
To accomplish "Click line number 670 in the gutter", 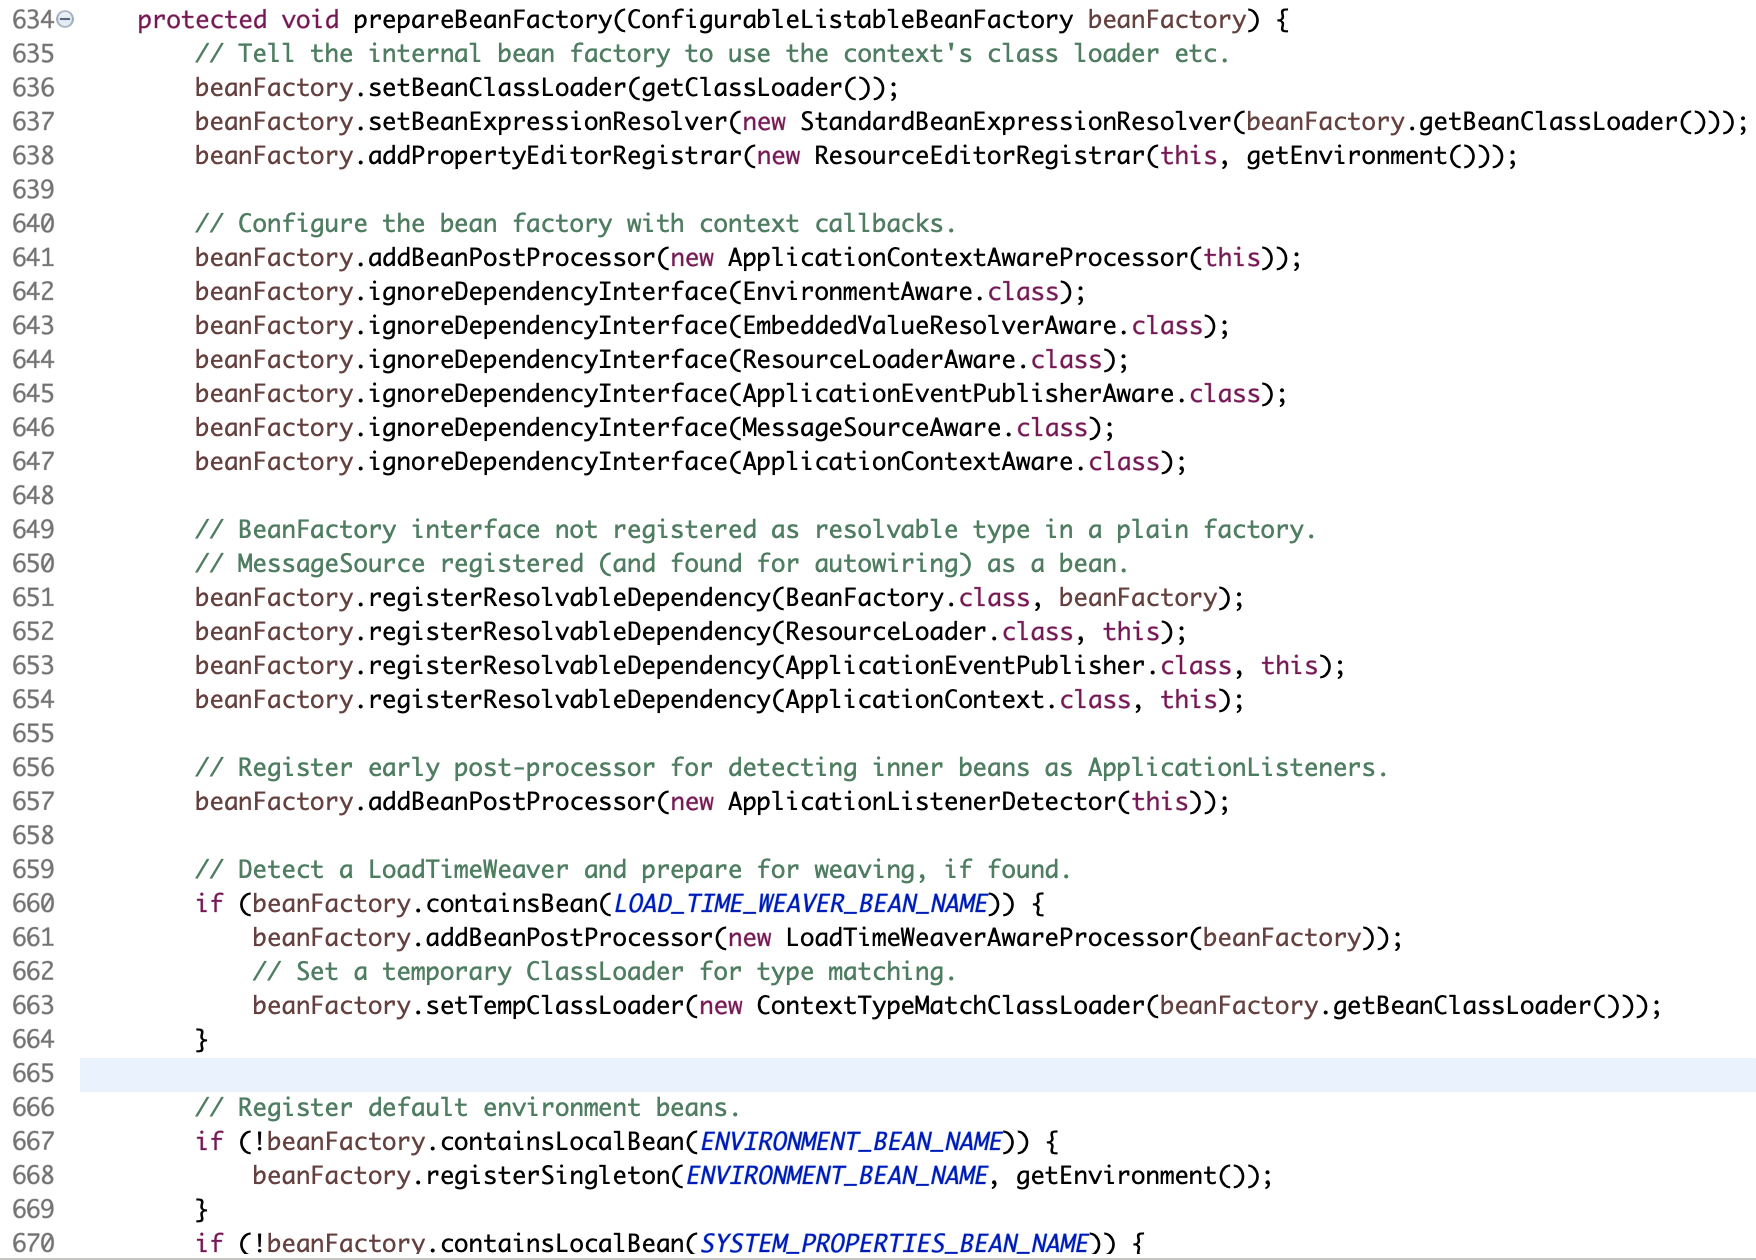I will (33, 1244).
